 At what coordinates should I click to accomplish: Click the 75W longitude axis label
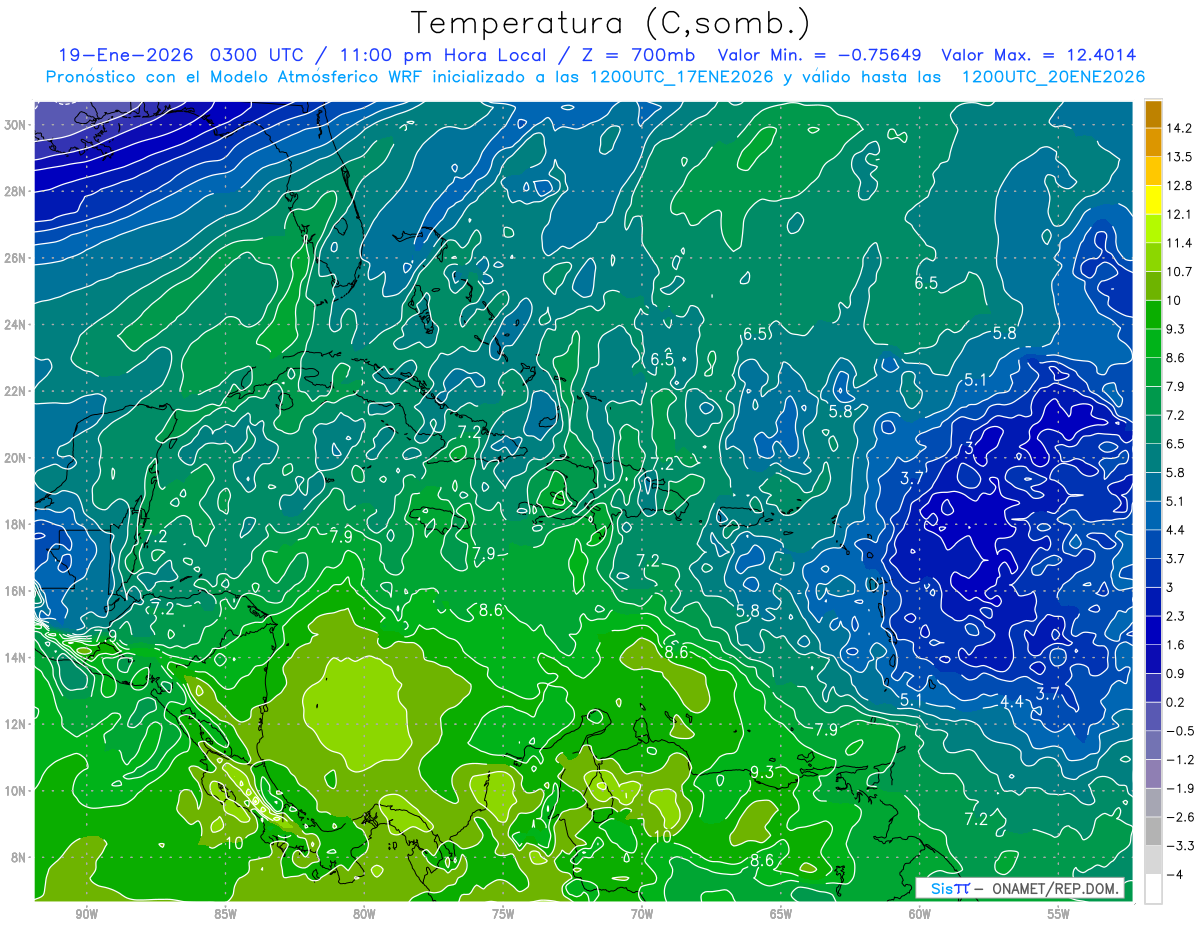[x=503, y=914]
